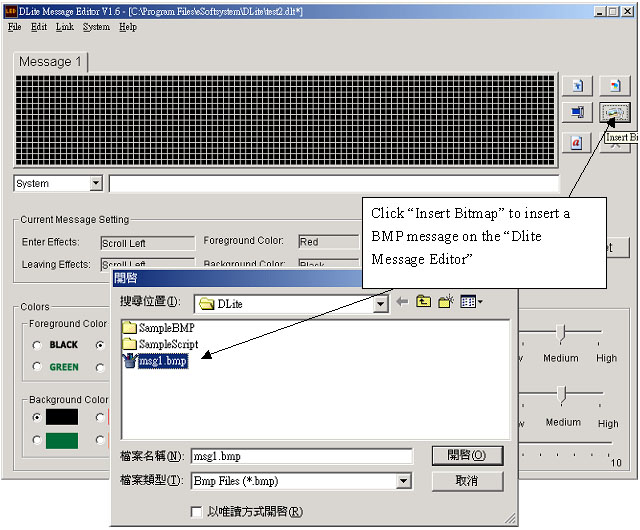Select BLACK foreground color radio
Viewport: 640px width, 530px height.
point(37,345)
